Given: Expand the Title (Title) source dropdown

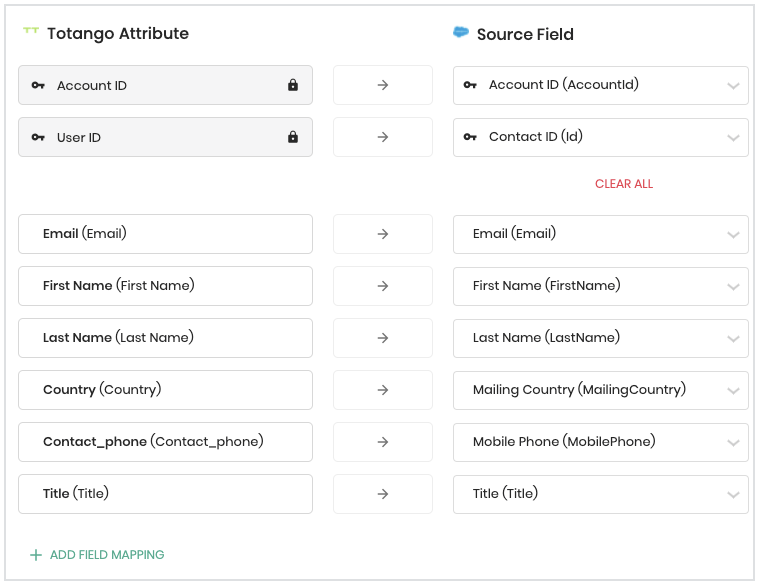Looking at the screenshot, I should [601, 494].
